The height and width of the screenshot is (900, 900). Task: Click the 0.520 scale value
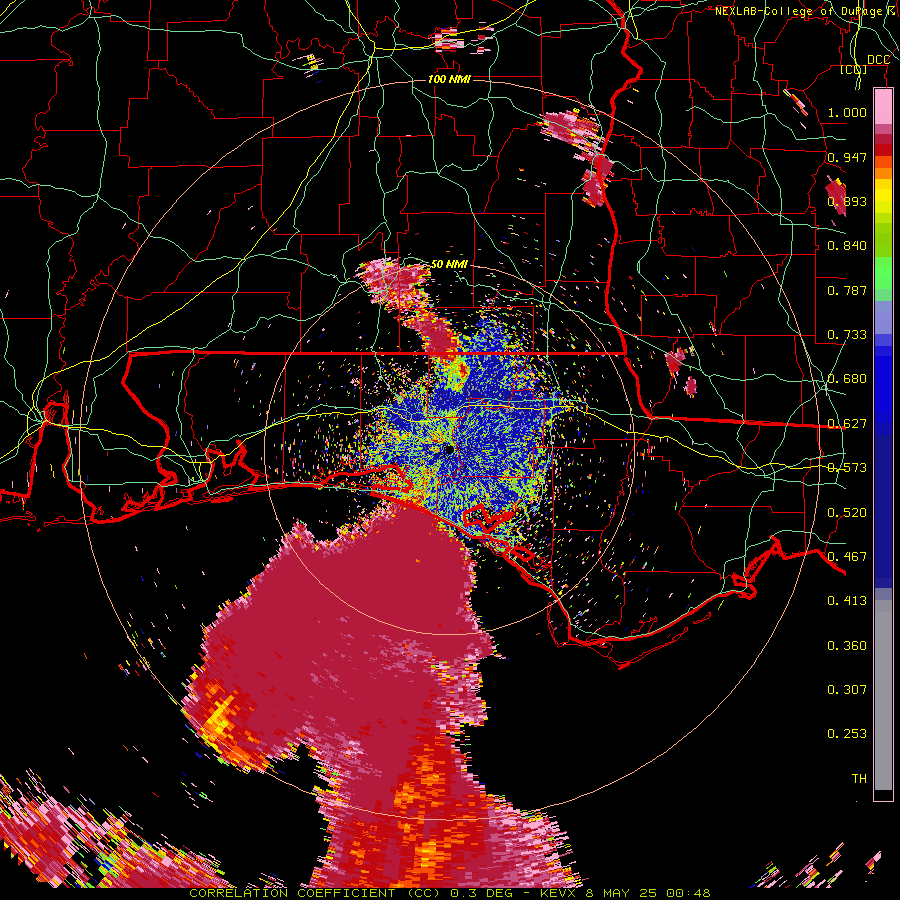[847, 512]
